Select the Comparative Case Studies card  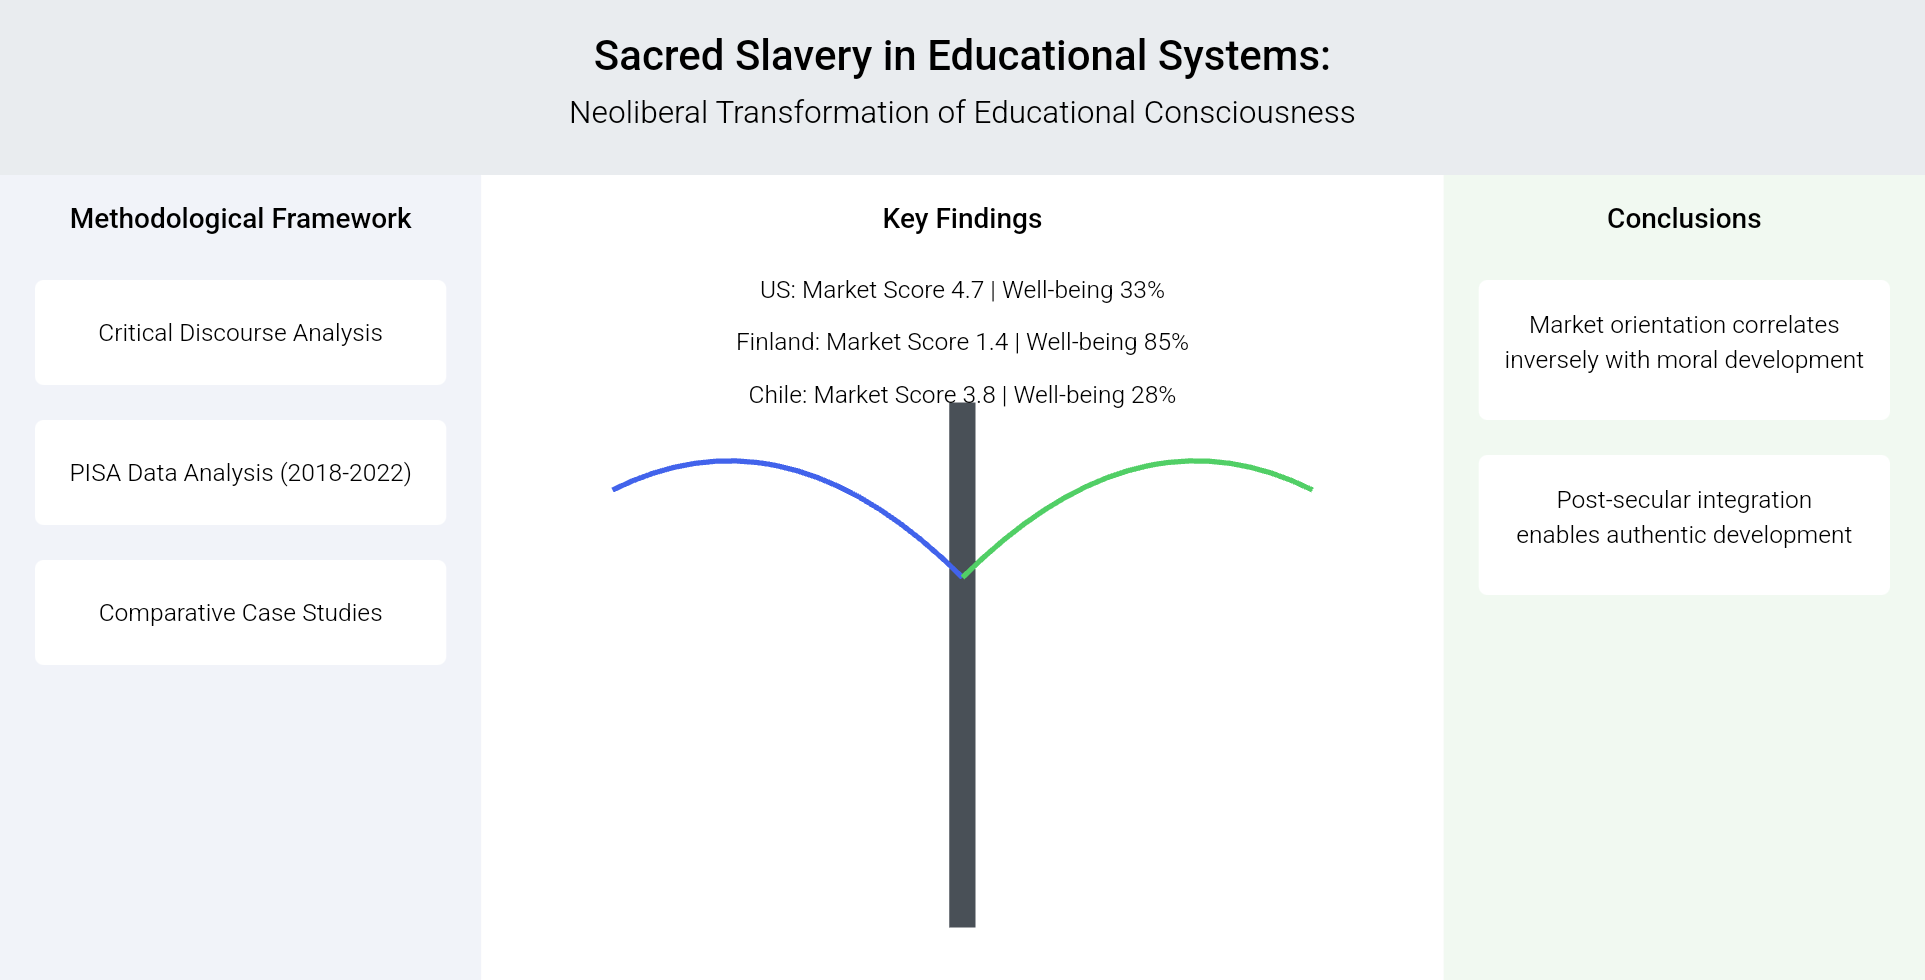[240, 612]
